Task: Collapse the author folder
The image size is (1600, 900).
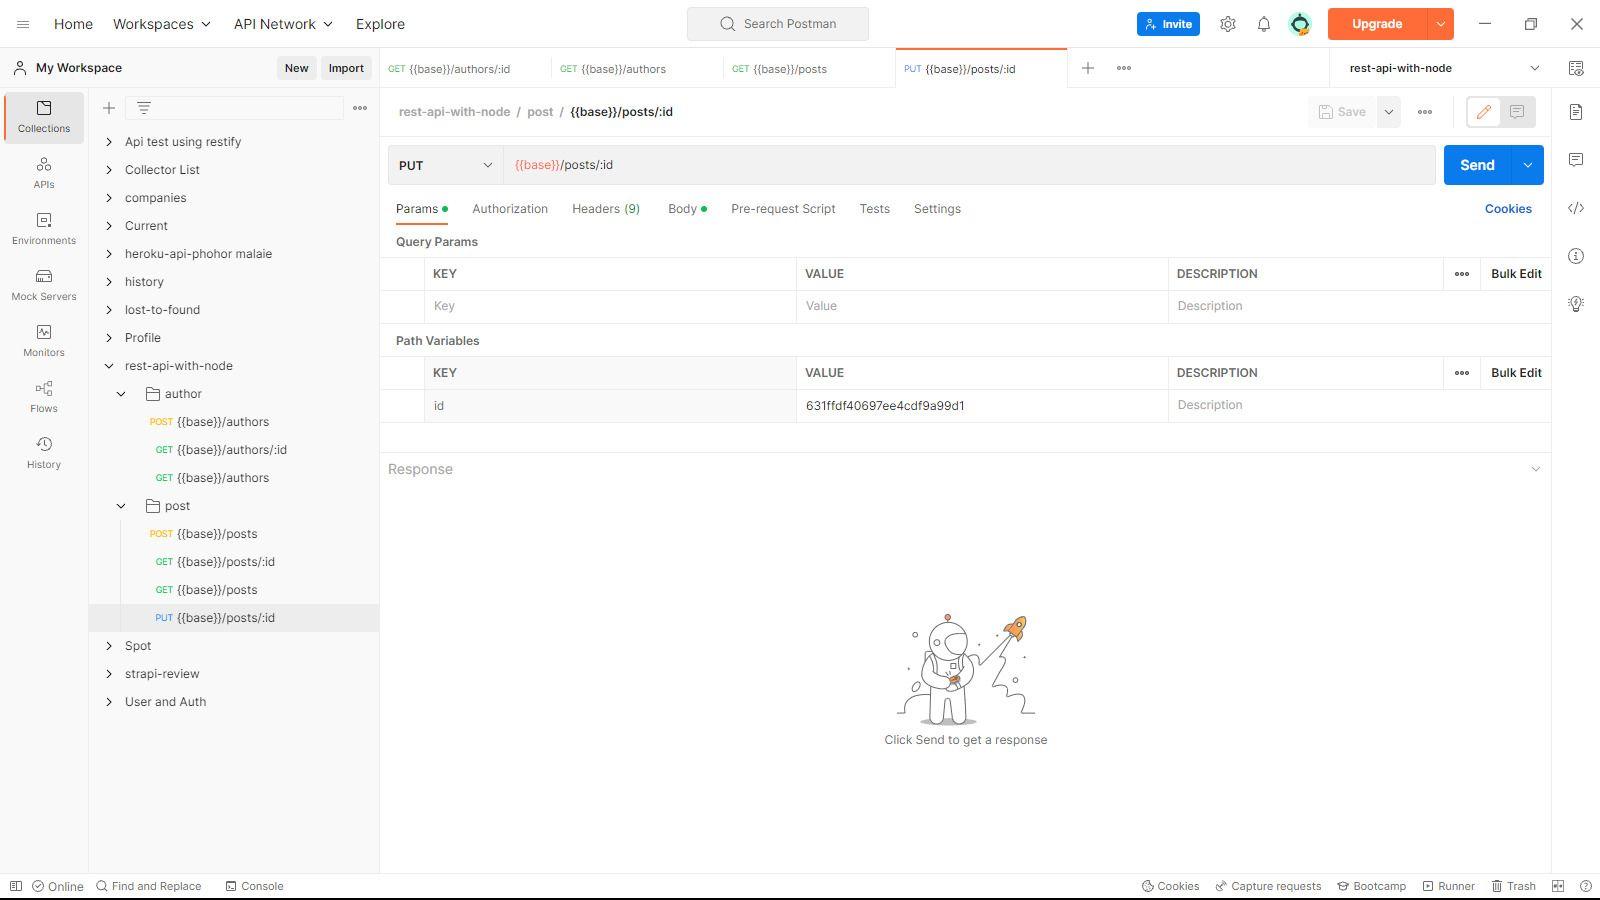Action: point(121,394)
